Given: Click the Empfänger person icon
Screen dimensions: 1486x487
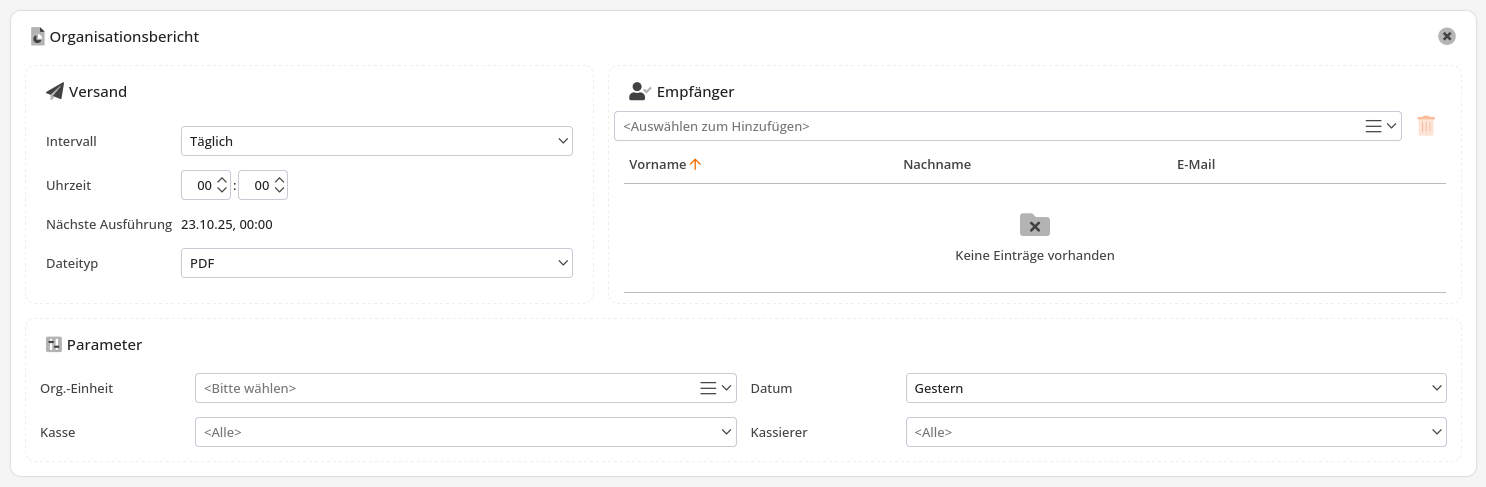Looking at the screenshot, I should point(639,91).
